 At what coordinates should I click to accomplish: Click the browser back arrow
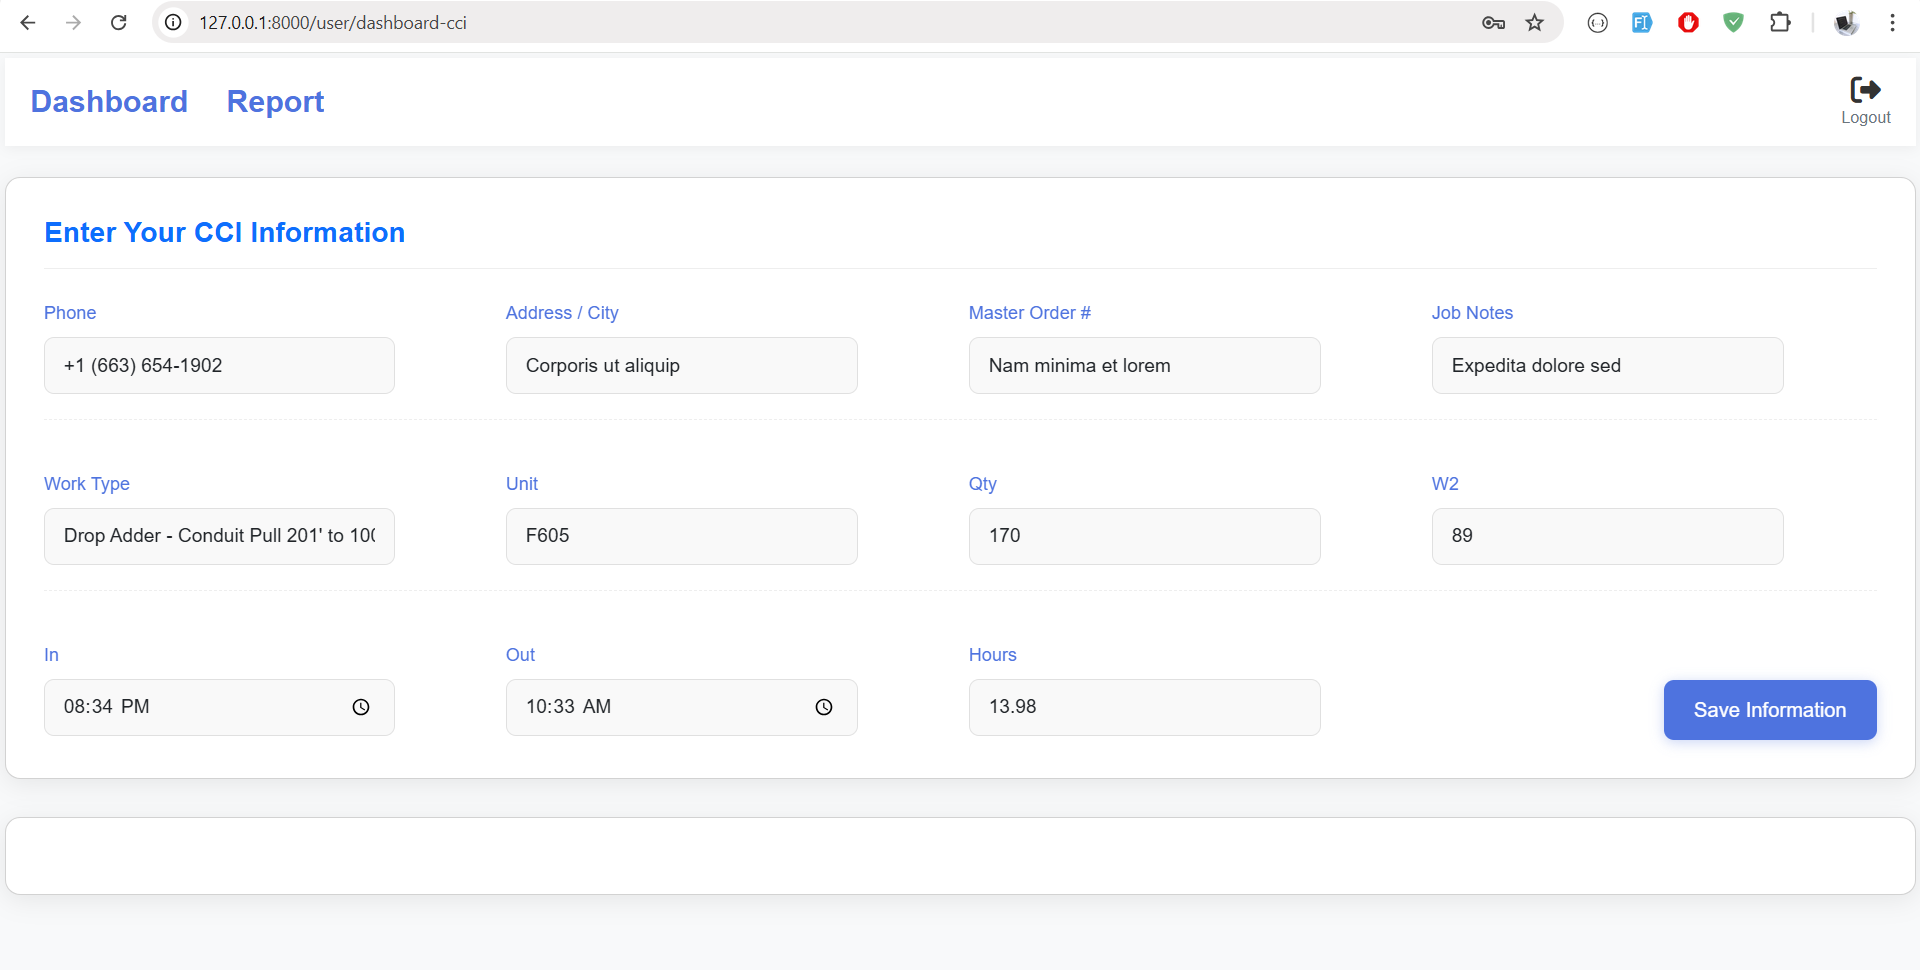(x=28, y=22)
